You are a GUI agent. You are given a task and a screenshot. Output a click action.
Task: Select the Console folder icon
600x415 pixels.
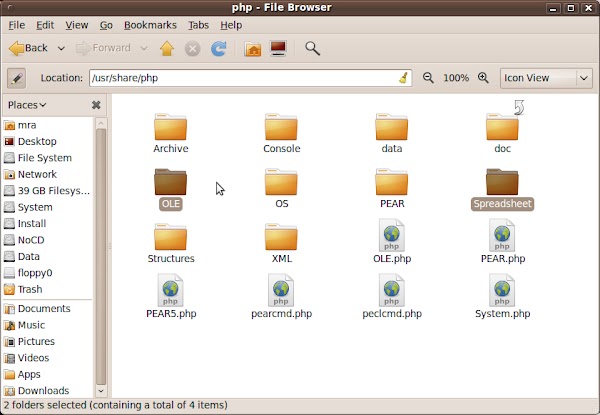point(281,127)
